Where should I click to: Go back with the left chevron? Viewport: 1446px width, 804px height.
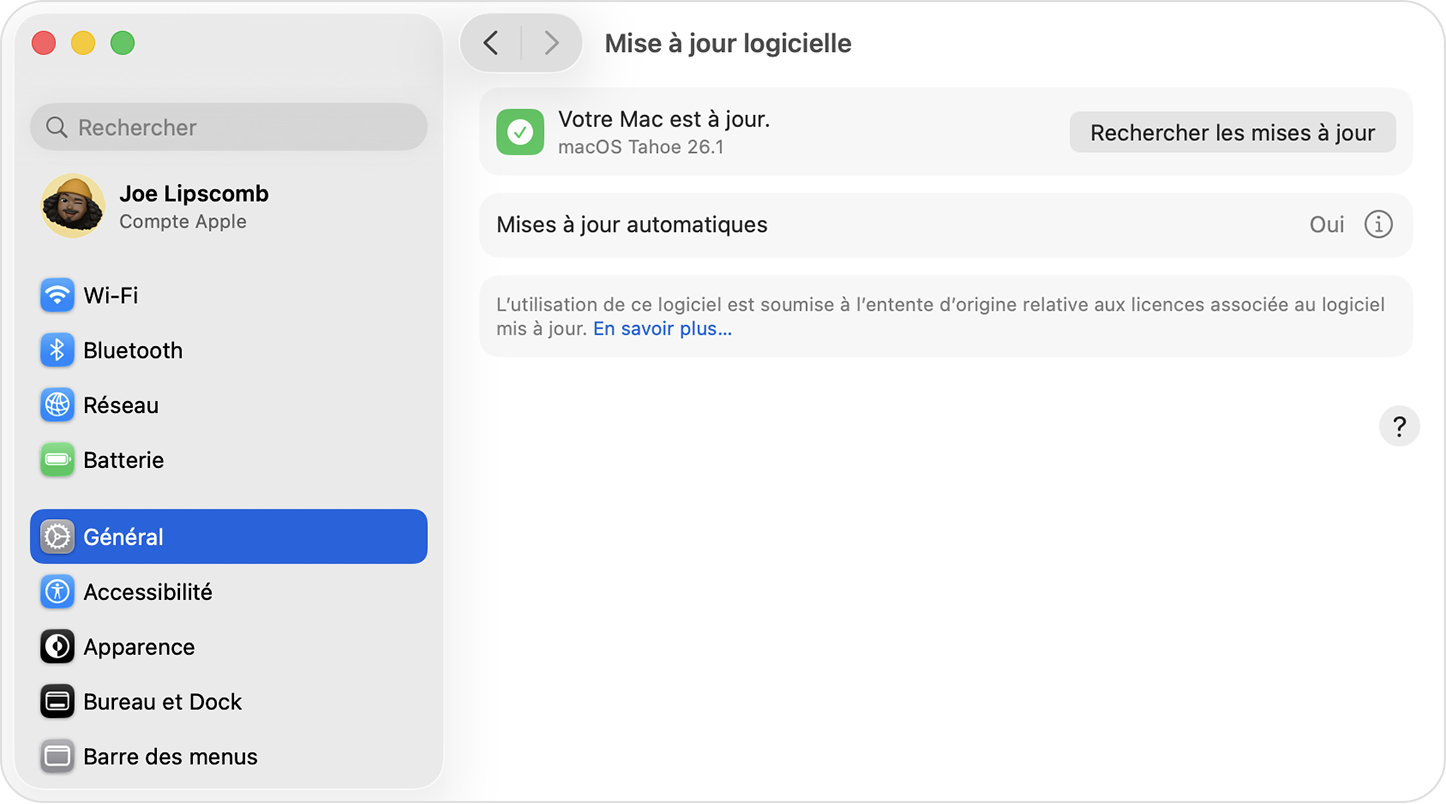click(491, 43)
